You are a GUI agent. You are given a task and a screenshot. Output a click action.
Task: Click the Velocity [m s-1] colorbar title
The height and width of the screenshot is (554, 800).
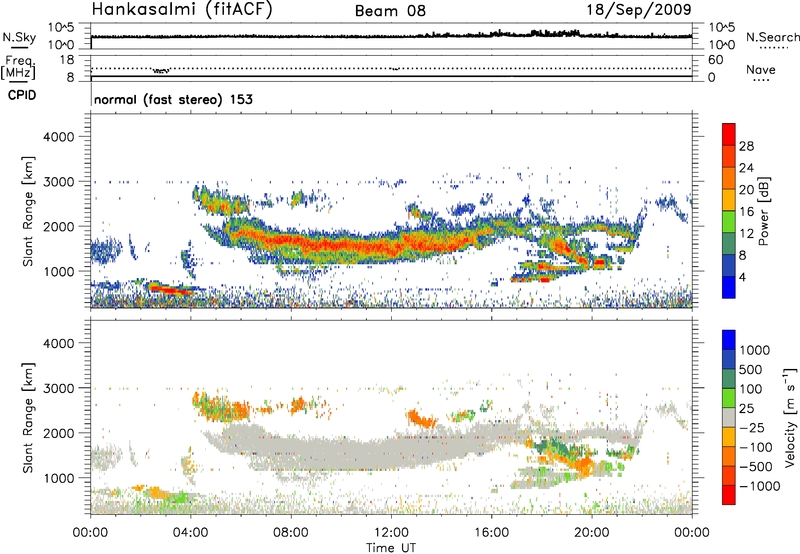(790, 417)
